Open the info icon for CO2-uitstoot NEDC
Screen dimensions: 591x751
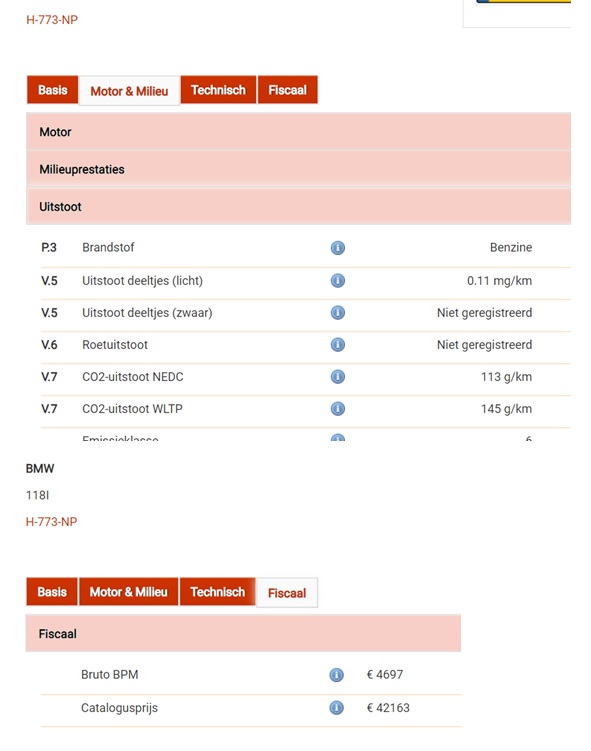338,376
